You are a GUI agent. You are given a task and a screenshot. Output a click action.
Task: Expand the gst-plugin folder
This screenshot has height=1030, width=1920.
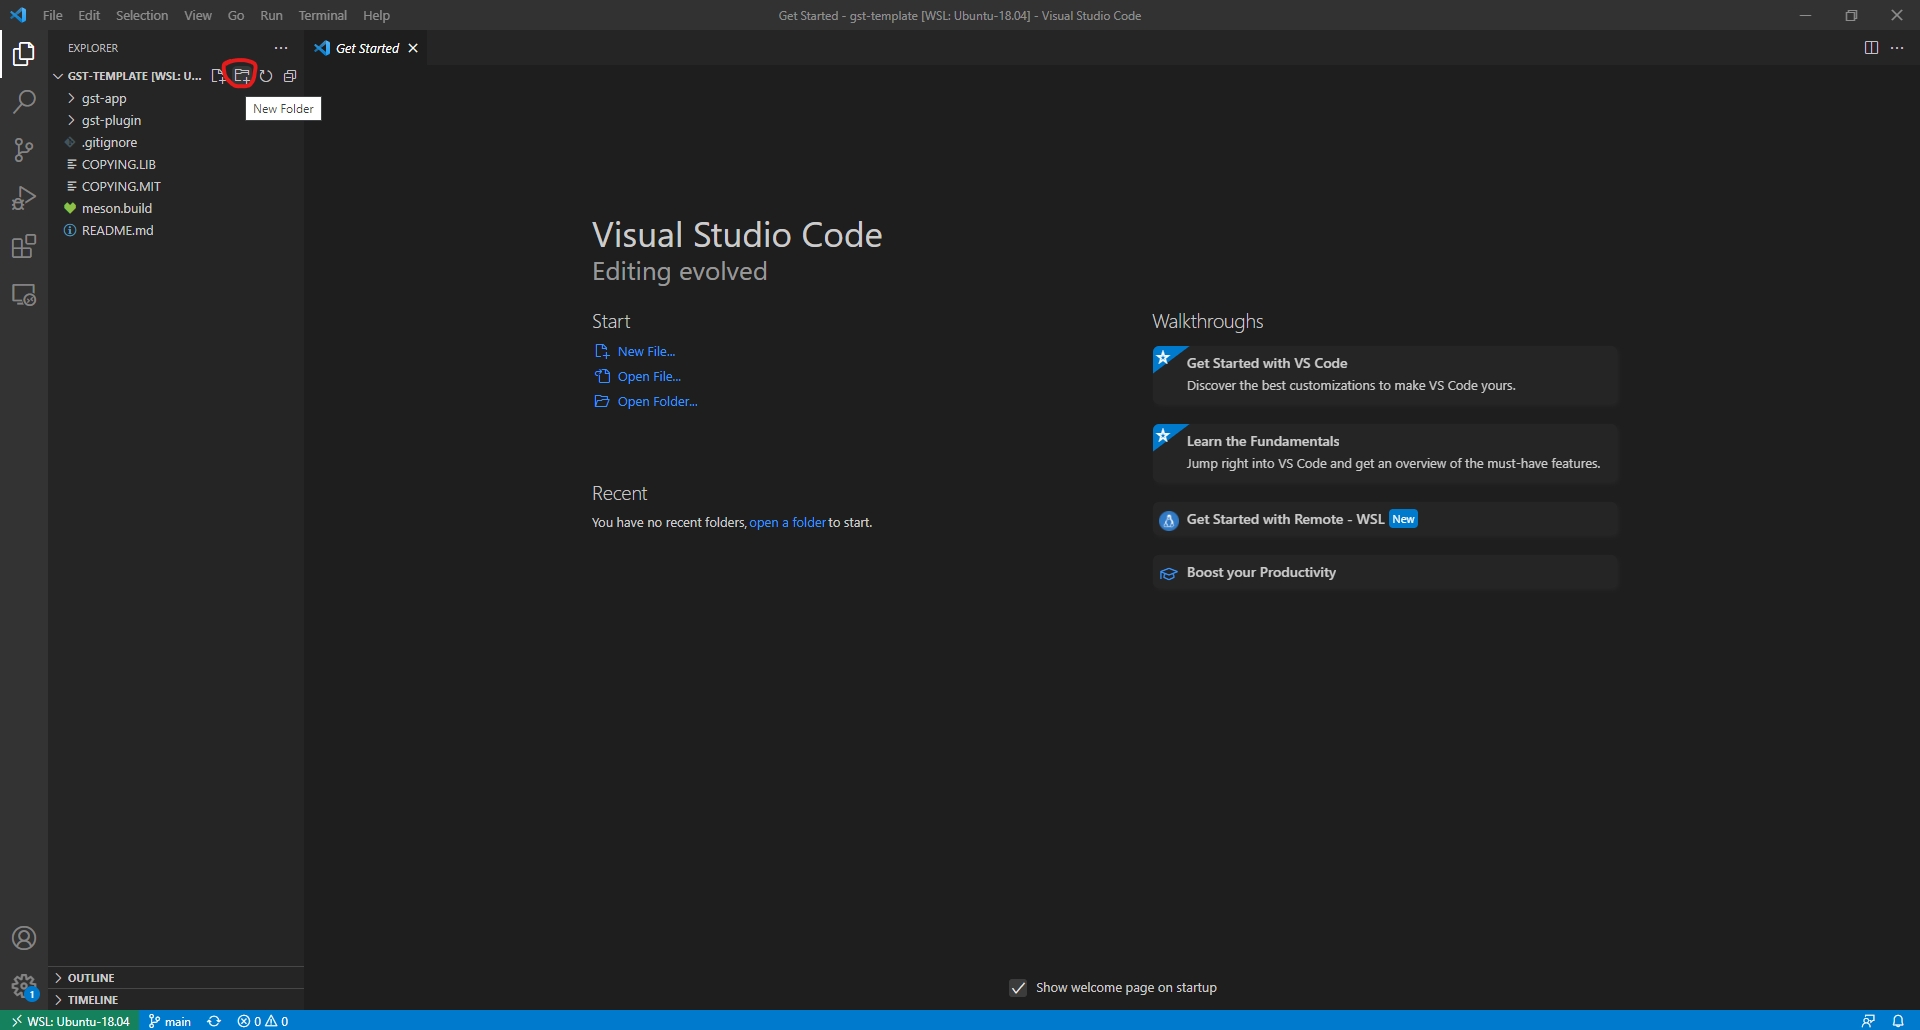click(176, 120)
